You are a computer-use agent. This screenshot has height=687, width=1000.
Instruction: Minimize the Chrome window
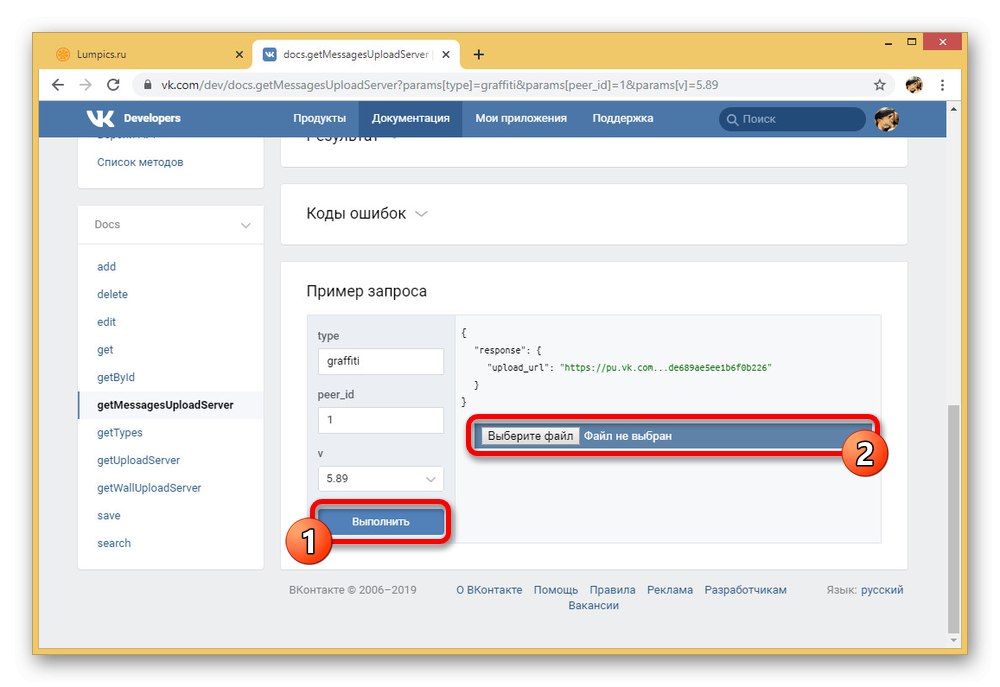(x=888, y=43)
